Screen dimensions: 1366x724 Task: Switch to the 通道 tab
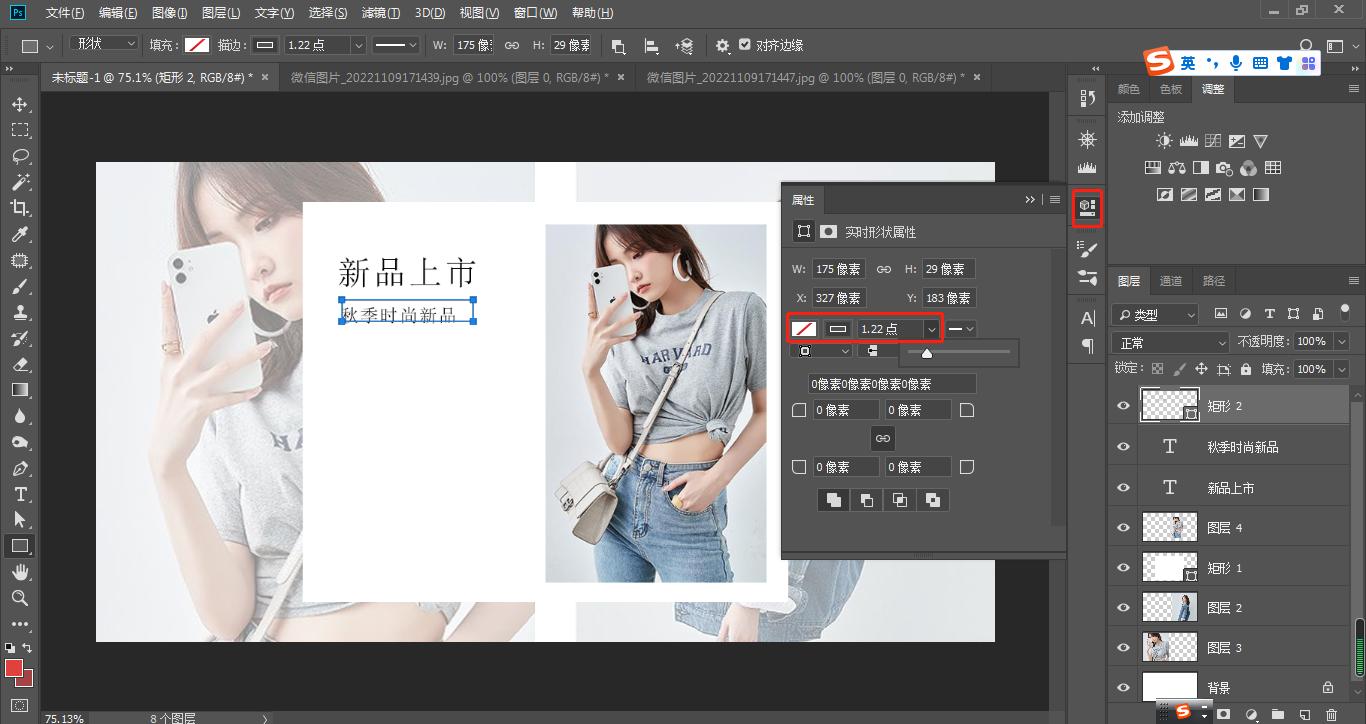click(1171, 281)
